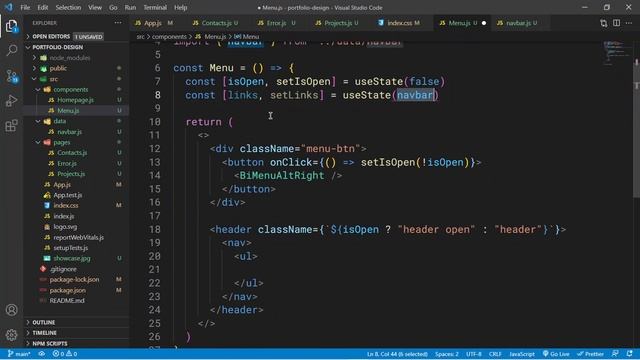Switch to the Contacts.js editor tab

(216, 23)
